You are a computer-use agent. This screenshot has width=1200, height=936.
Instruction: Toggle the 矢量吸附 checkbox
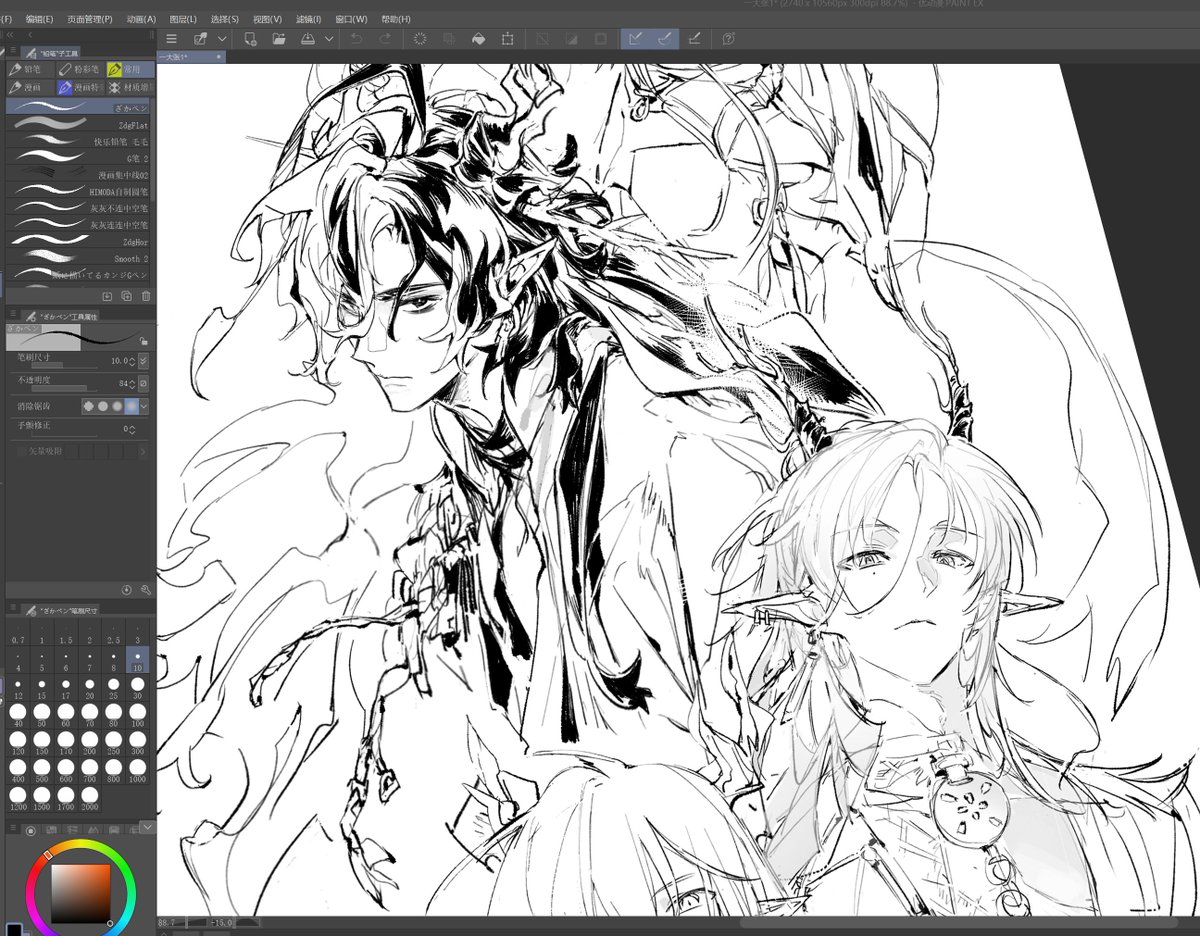pos(22,452)
